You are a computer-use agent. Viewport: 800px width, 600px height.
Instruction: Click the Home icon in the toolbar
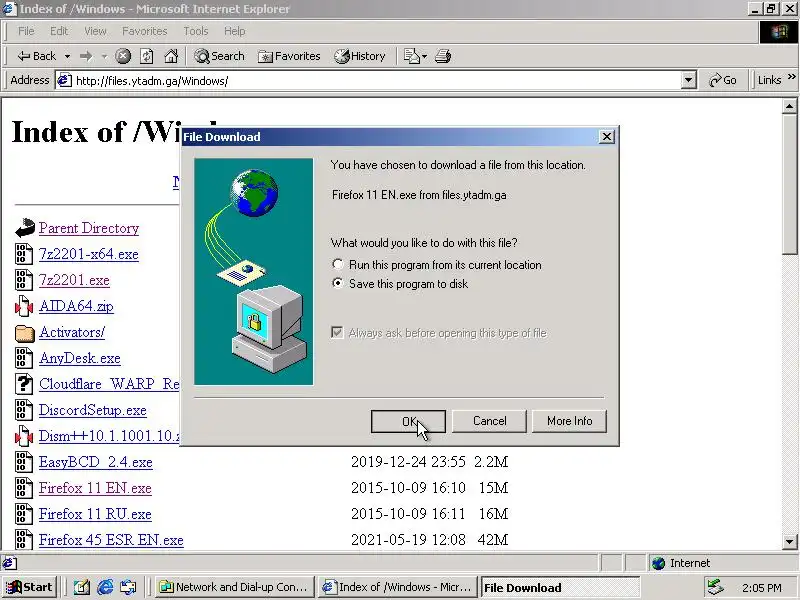171,56
